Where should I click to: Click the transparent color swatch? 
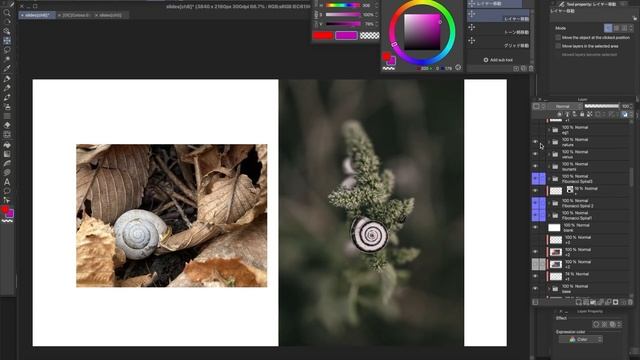tap(369, 36)
